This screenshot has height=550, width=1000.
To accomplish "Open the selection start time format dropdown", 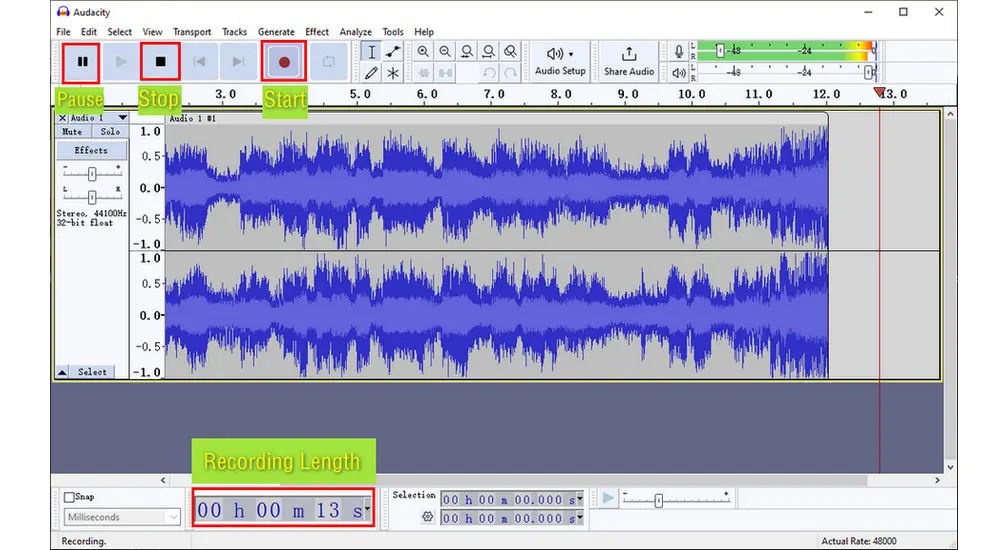I will [580, 500].
